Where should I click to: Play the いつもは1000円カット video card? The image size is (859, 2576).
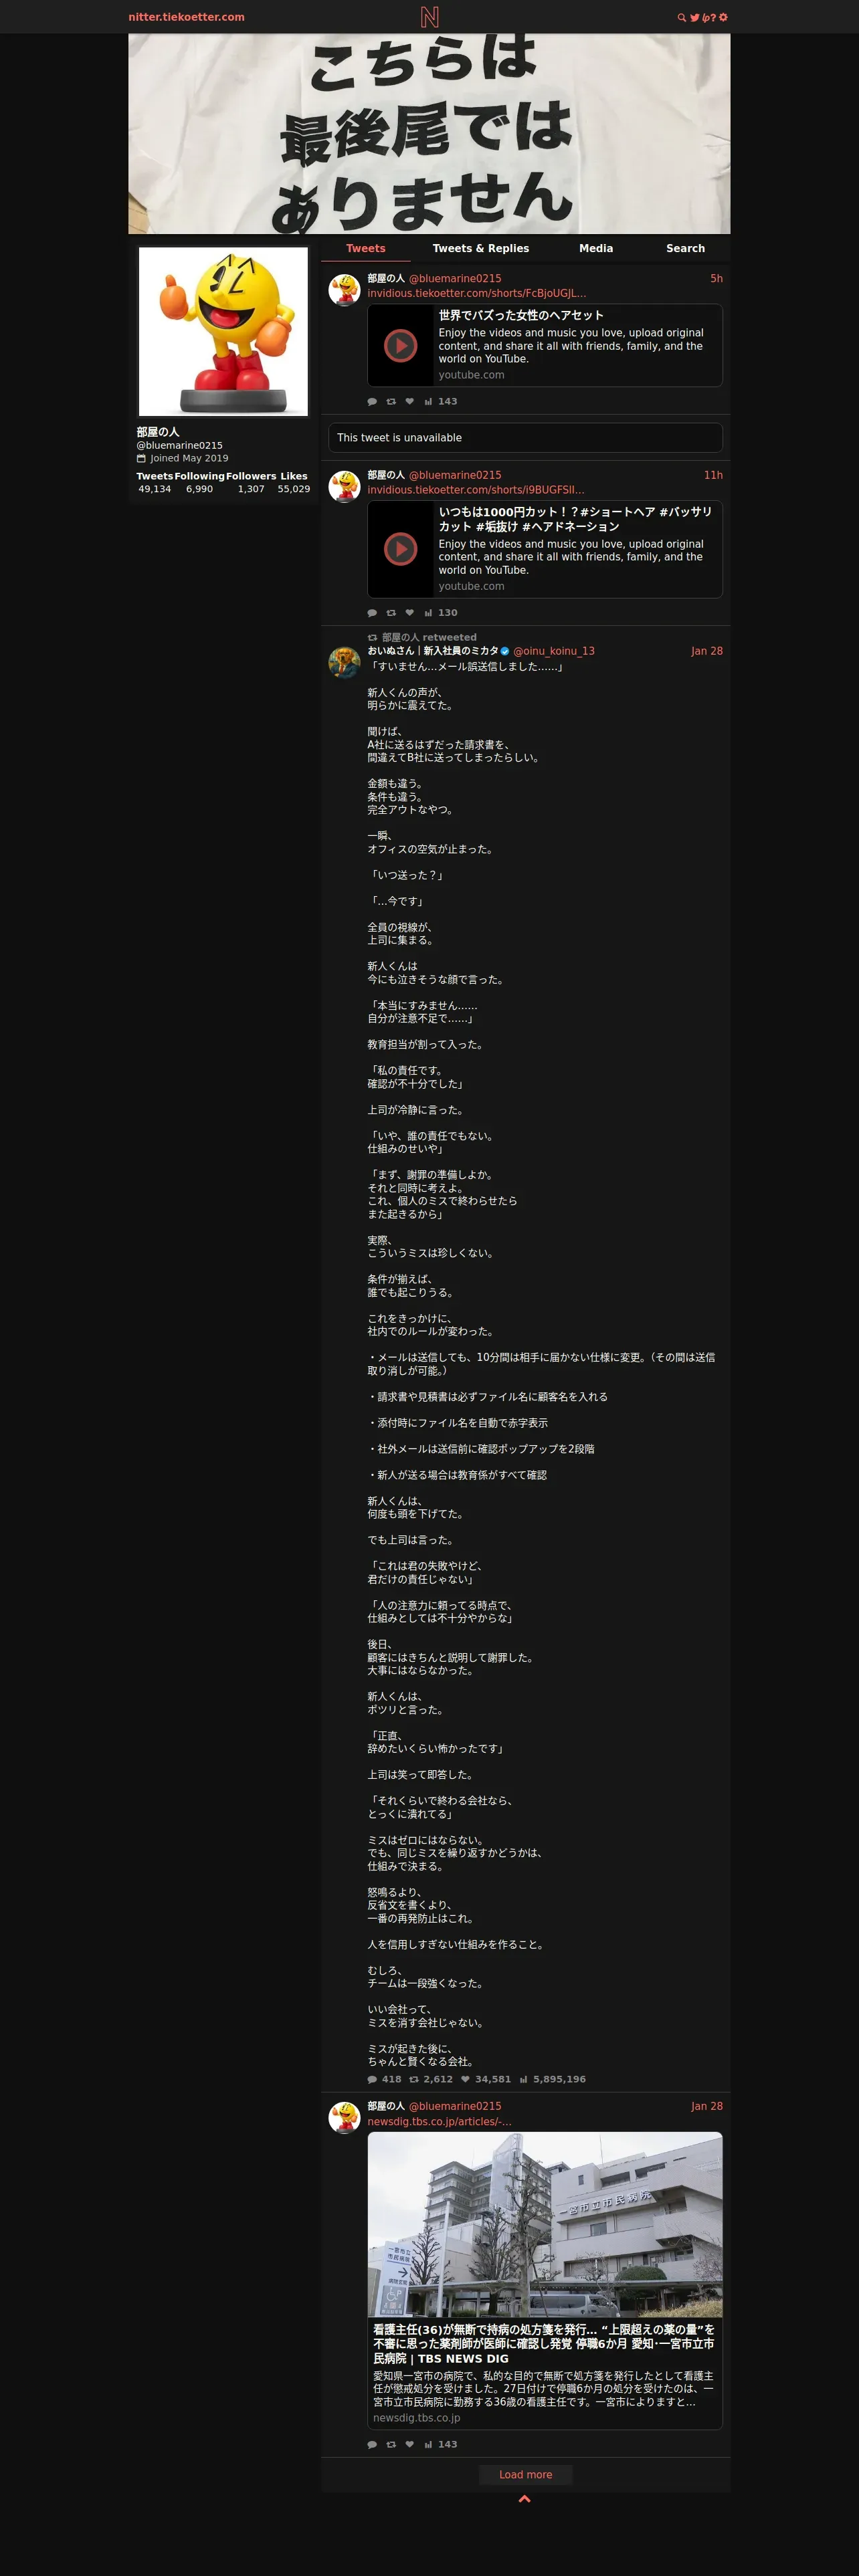[401, 549]
